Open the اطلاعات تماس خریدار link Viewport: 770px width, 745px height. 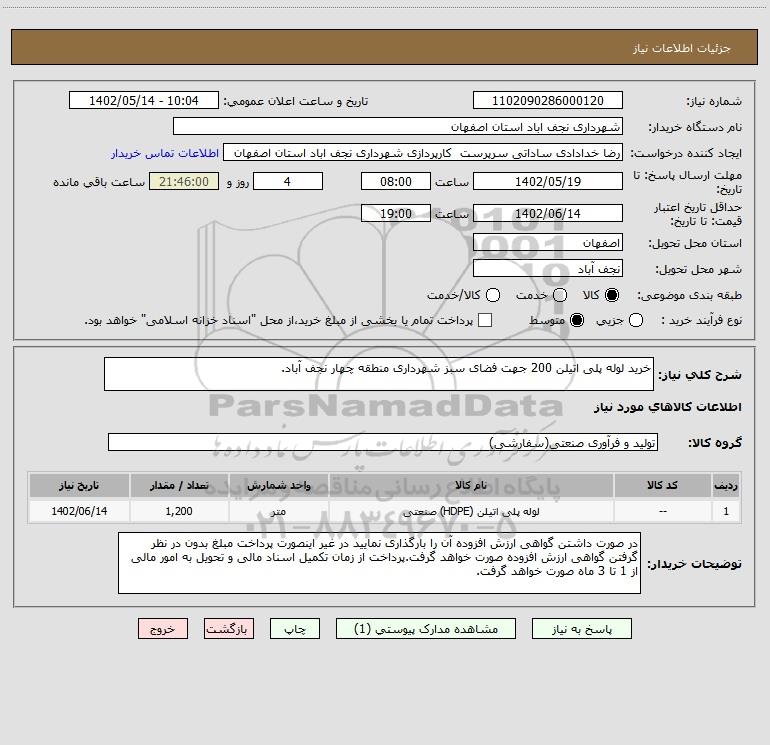pyautogui.click(x=165, y=153)
